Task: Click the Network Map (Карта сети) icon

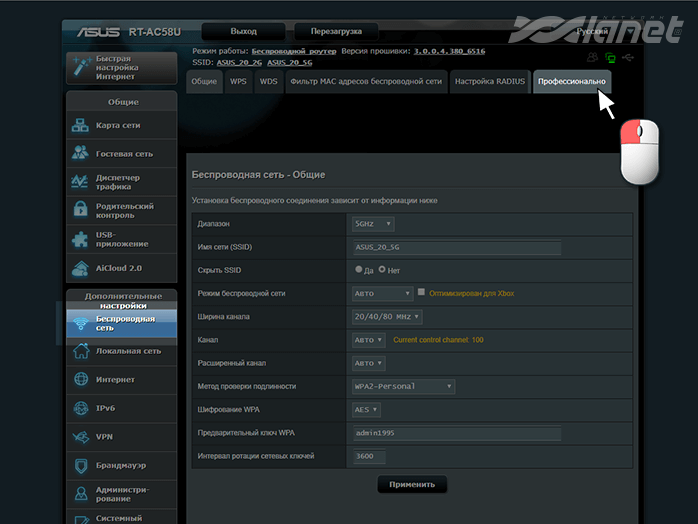Action: [82, 126]
